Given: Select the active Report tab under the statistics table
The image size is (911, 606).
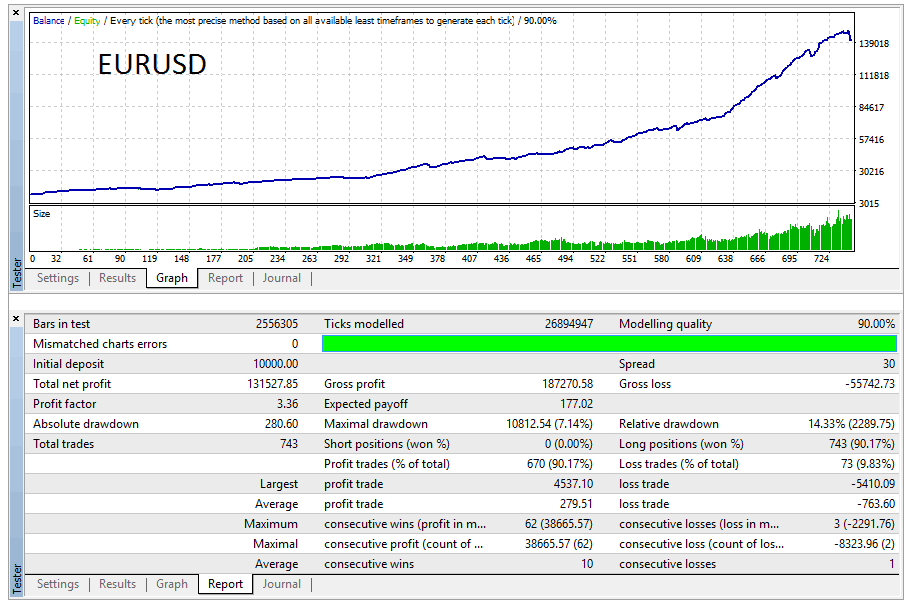Looking at the screenshot, I should tap(225, 584).
